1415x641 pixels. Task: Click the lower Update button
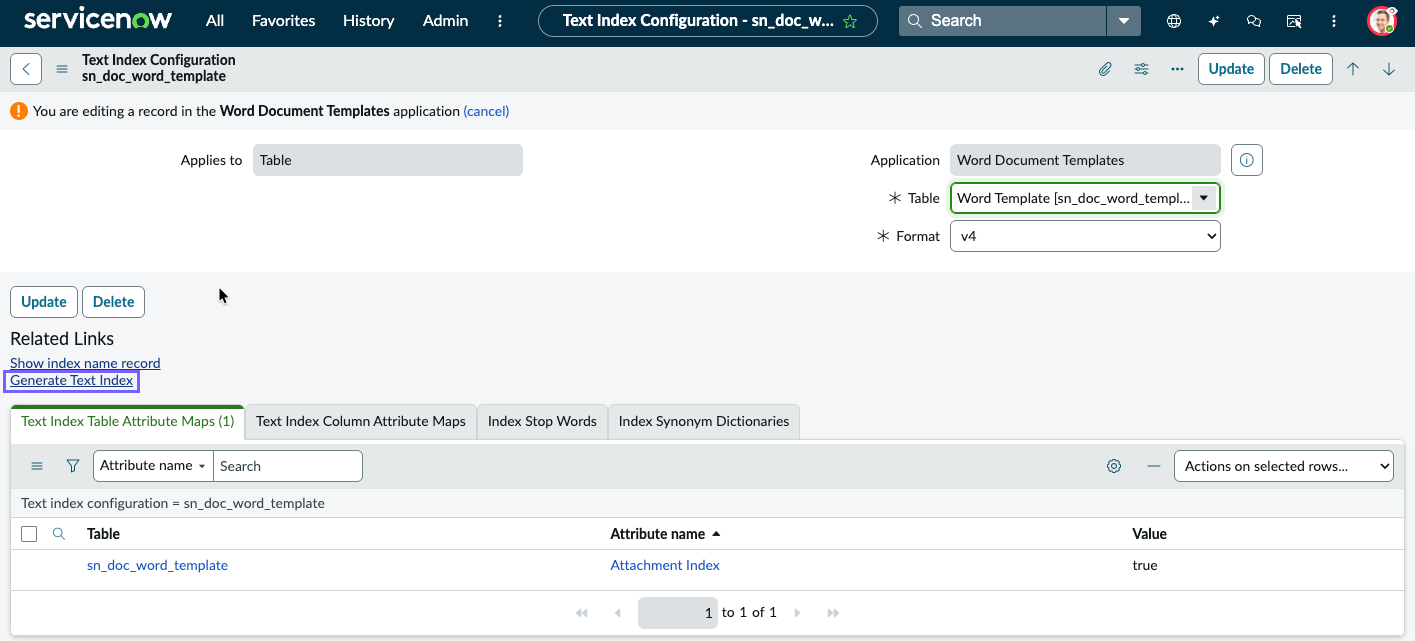44,302
